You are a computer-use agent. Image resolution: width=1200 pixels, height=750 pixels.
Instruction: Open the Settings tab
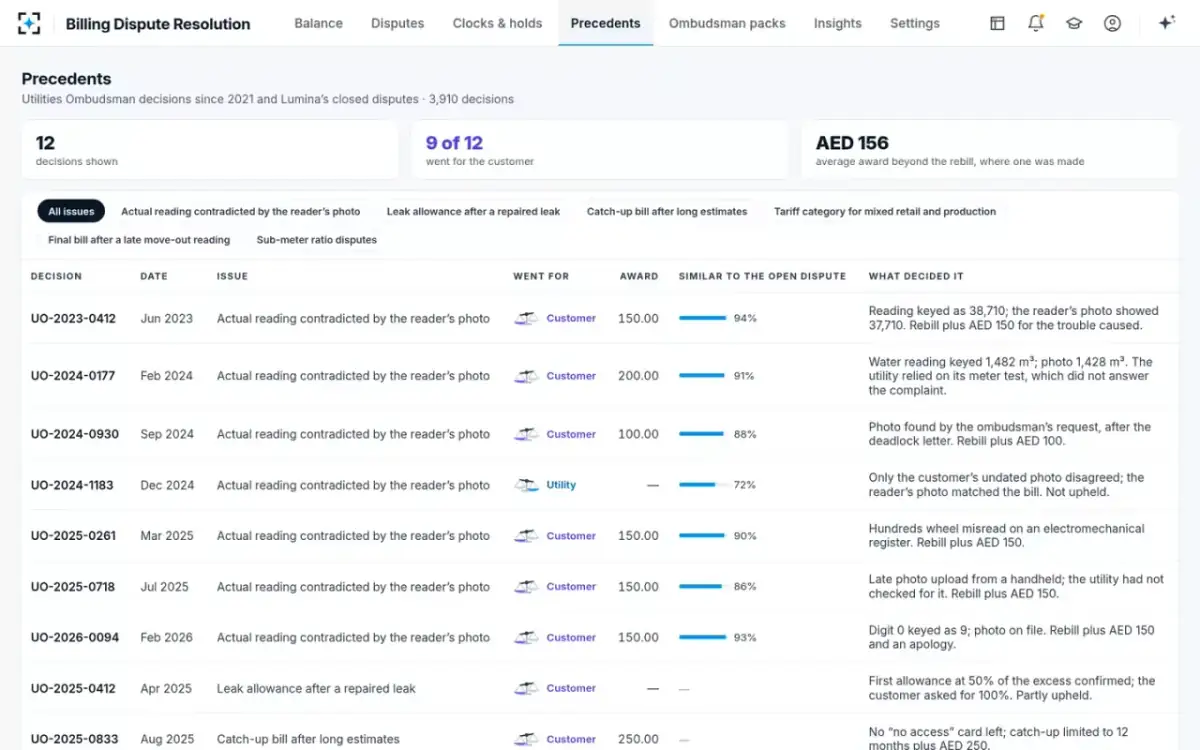915,23
